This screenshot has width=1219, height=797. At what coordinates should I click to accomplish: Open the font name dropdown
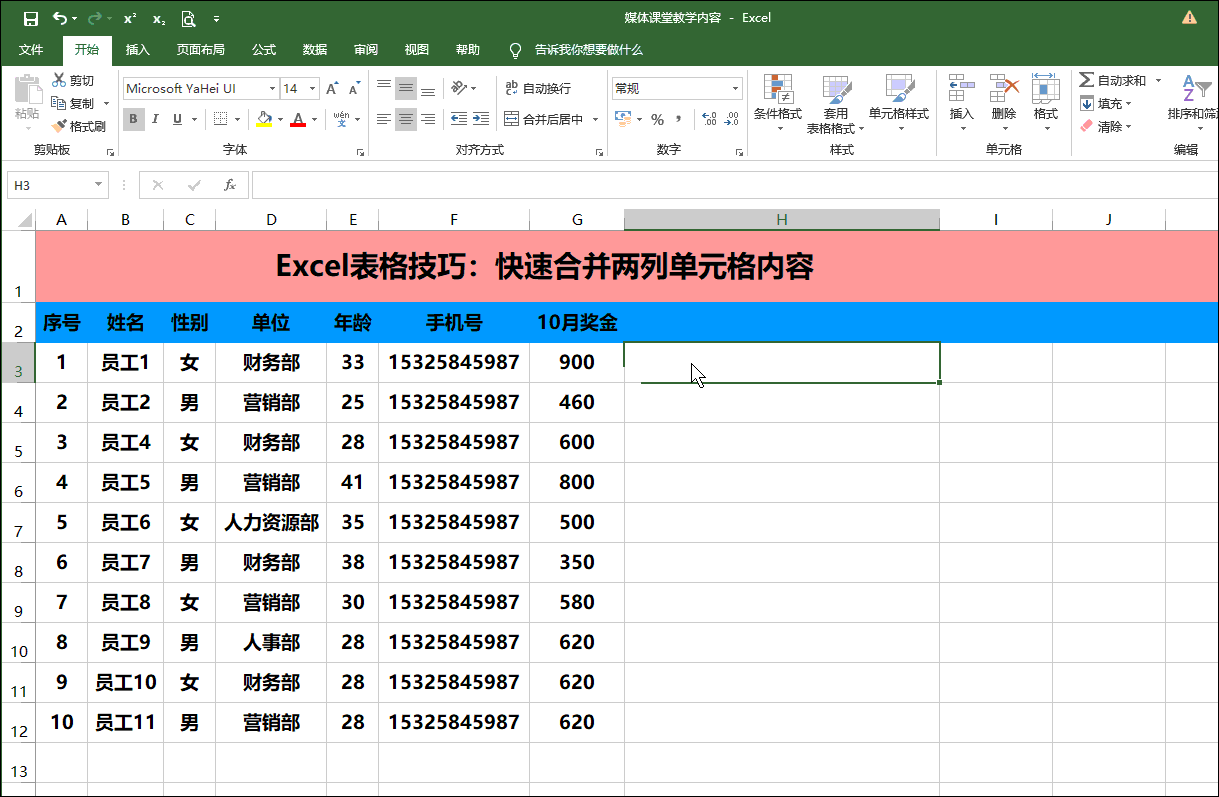pyautogui.click(x=272, y=88)
